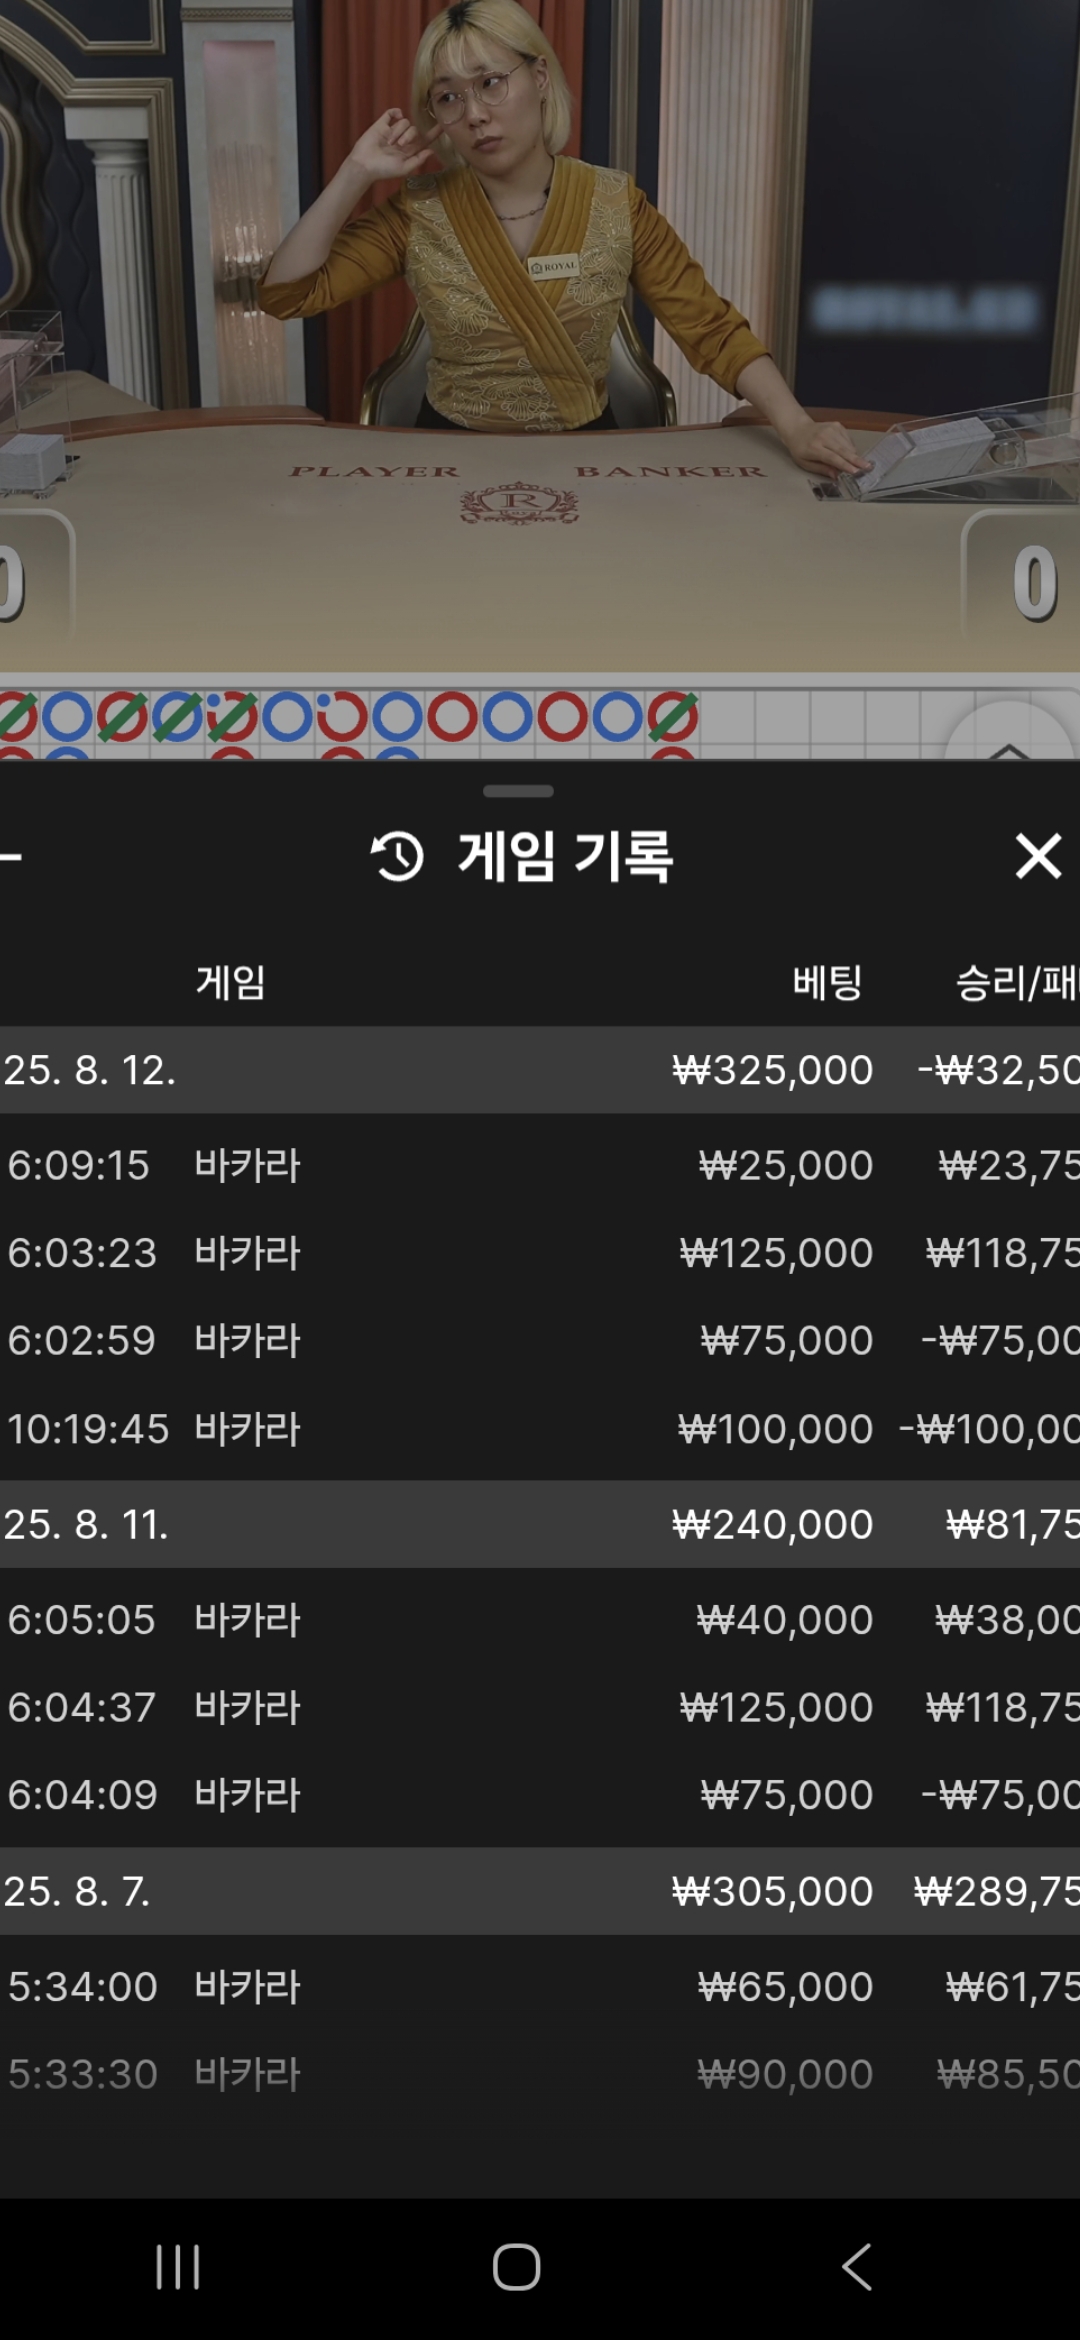
Task: Collapse the 25. 8. 7. date group
Action: 540,1891
